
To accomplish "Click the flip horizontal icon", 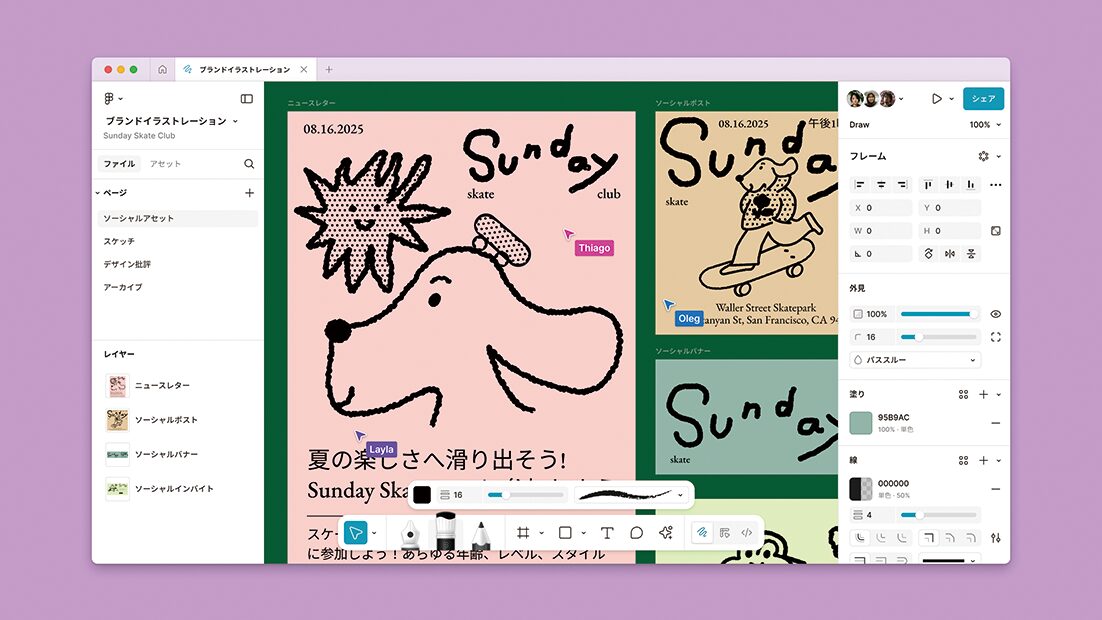I will (x=950, y=254).
